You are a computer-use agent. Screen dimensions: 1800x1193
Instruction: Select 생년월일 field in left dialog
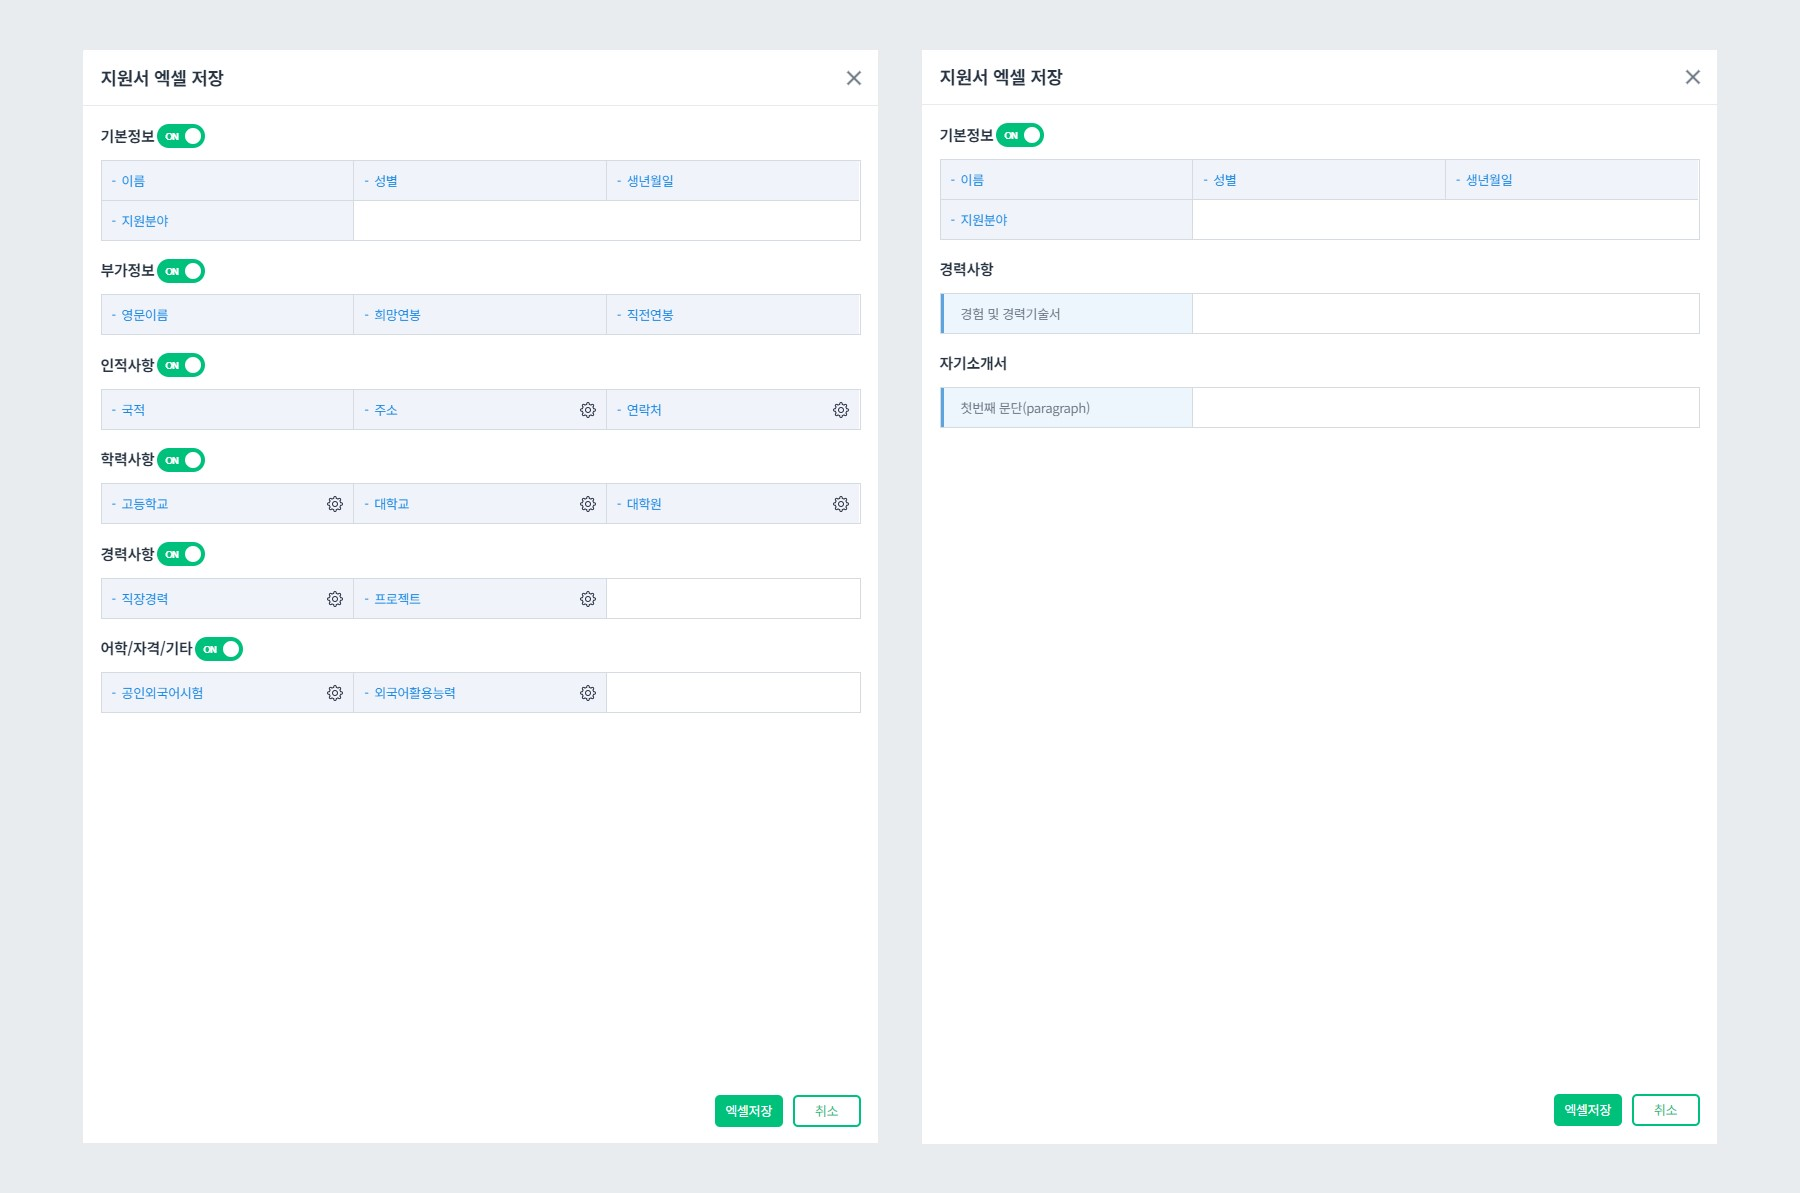point(733,181)
